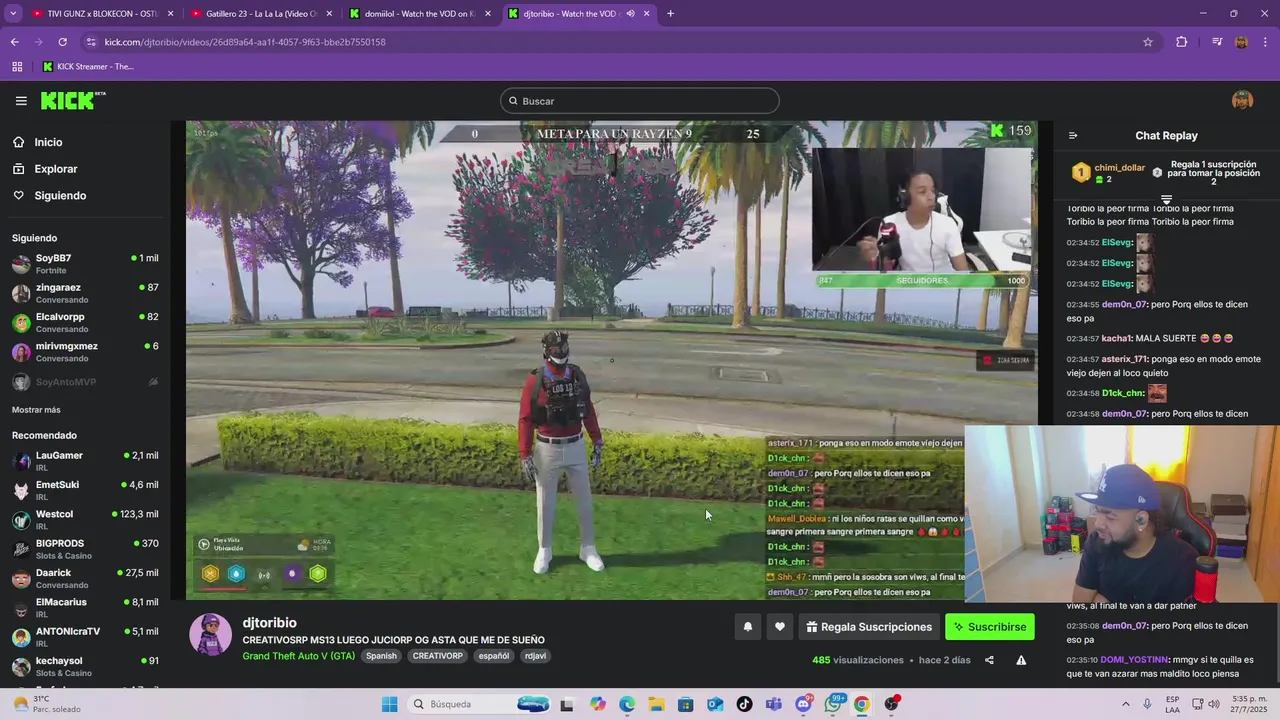Click the share icon near view count
The height and width of the screenshot is (720, 1280).
989,660
